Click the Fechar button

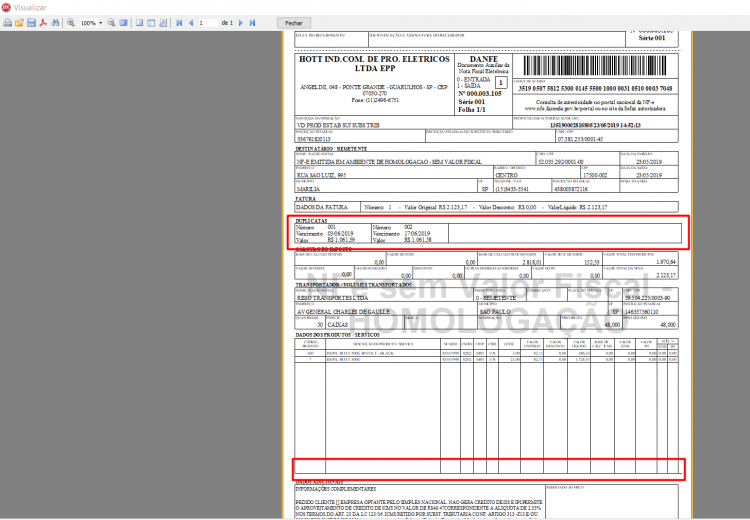[x=294, y=23]
